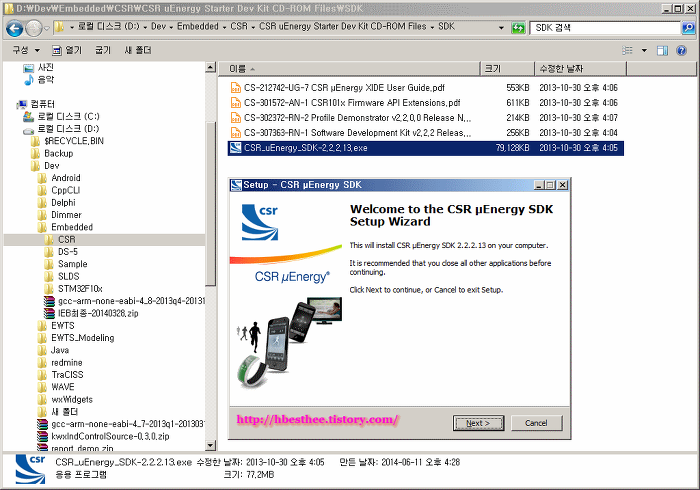
Task: Select DS-5 folder in tree
Action: (67, 252)
